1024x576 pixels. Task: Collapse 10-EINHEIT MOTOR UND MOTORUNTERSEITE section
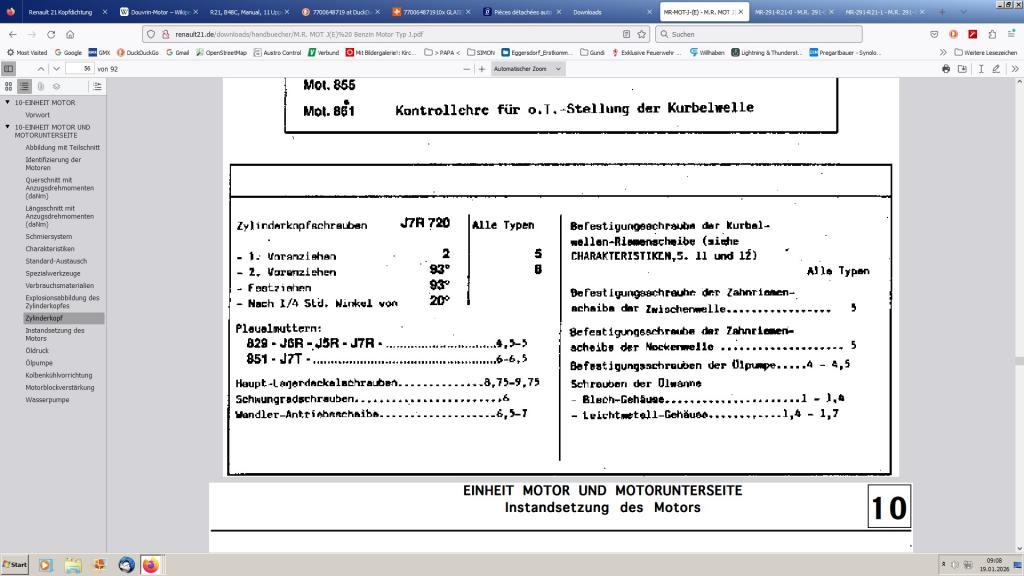click(x=8, y=127)
